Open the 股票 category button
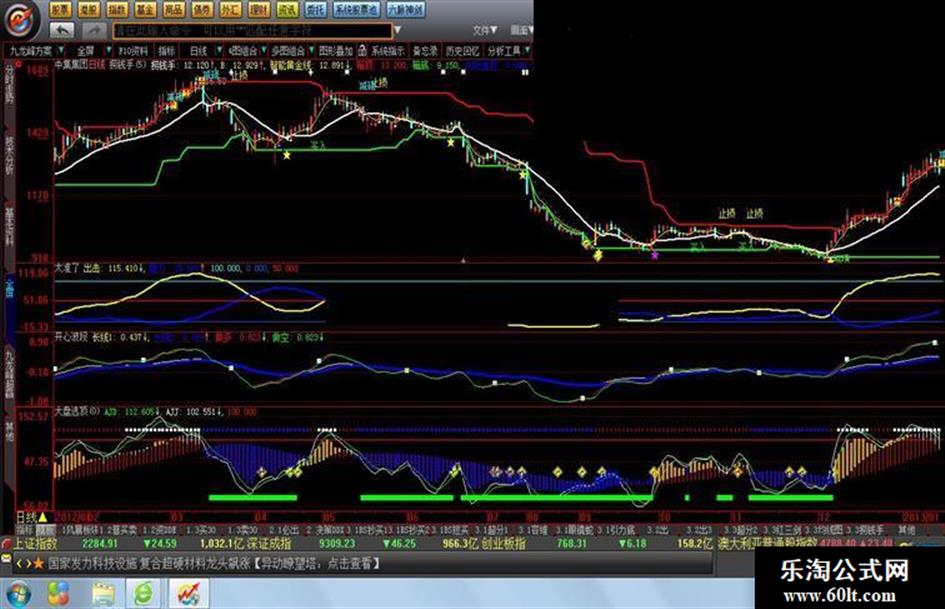The width and height of the screenshot is (945, 609). pos(60,9)
